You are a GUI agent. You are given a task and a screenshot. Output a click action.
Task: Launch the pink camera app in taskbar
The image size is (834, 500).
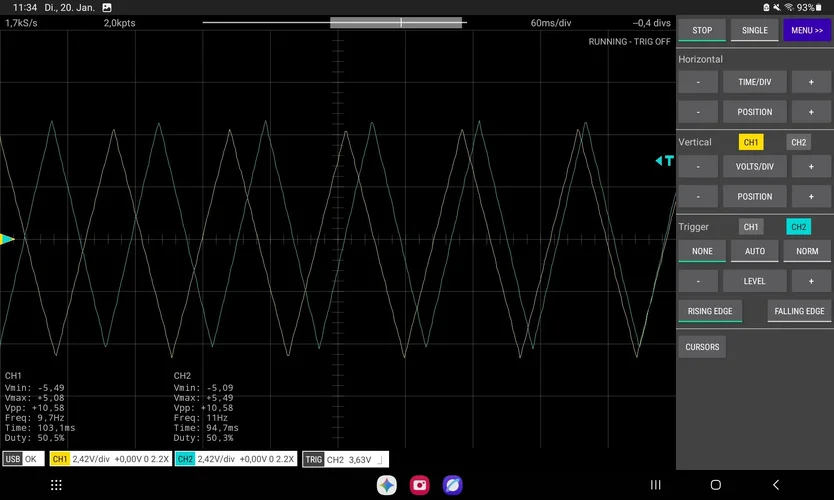click(420, 485)
